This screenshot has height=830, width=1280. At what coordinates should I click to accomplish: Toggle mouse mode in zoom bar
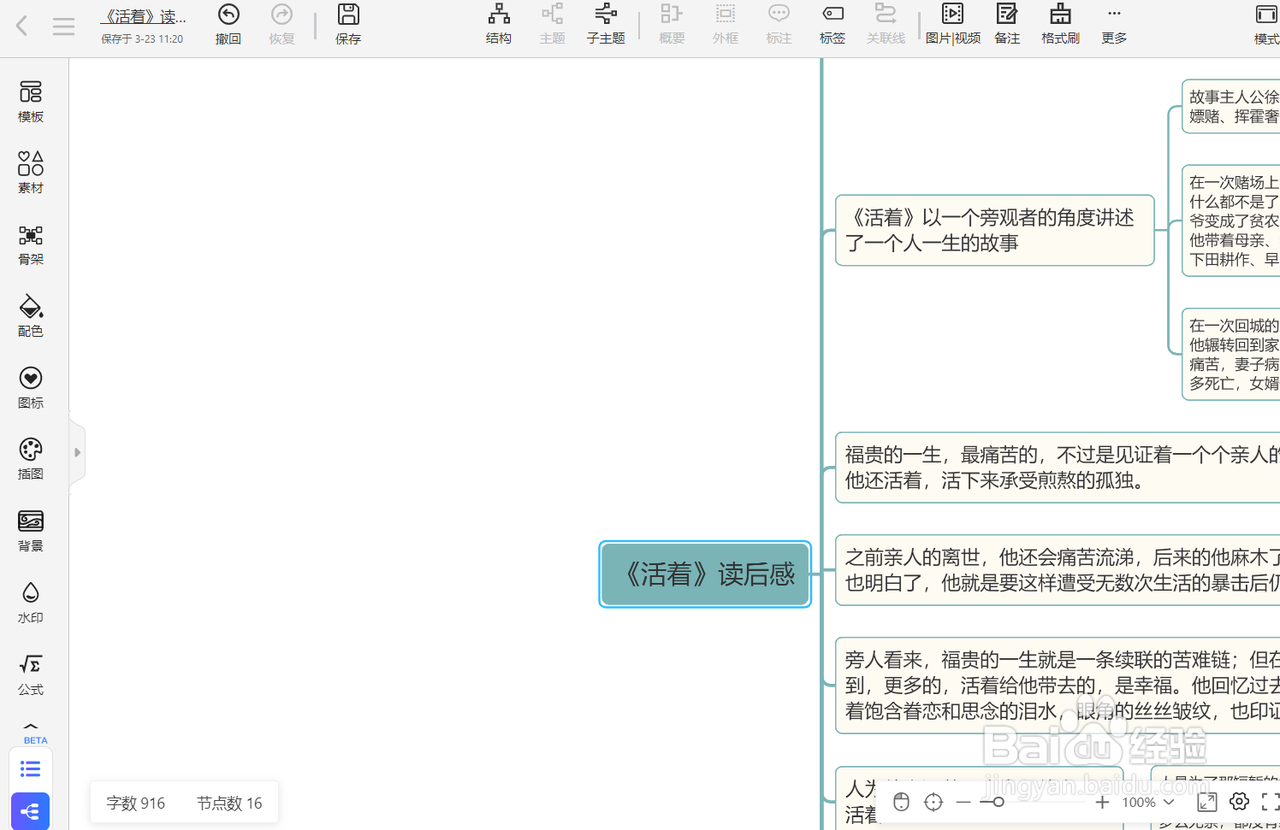coord(901,802)
